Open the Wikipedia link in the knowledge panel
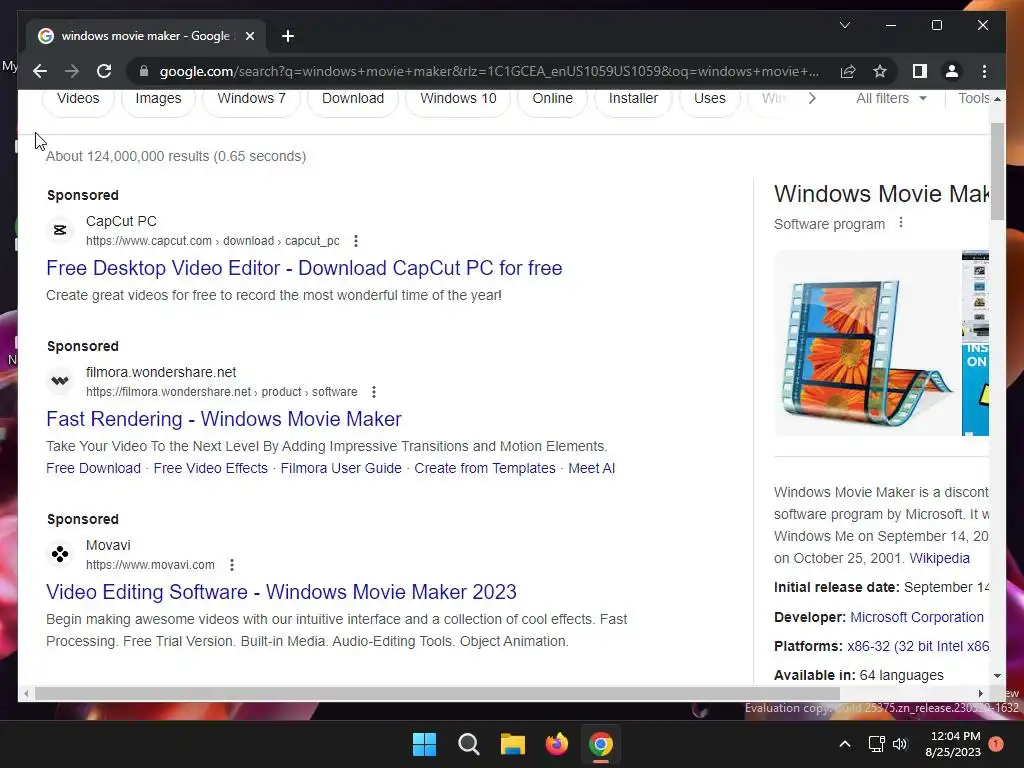The width and height of the screenshot is (1024, 768). tap(939, 558)
